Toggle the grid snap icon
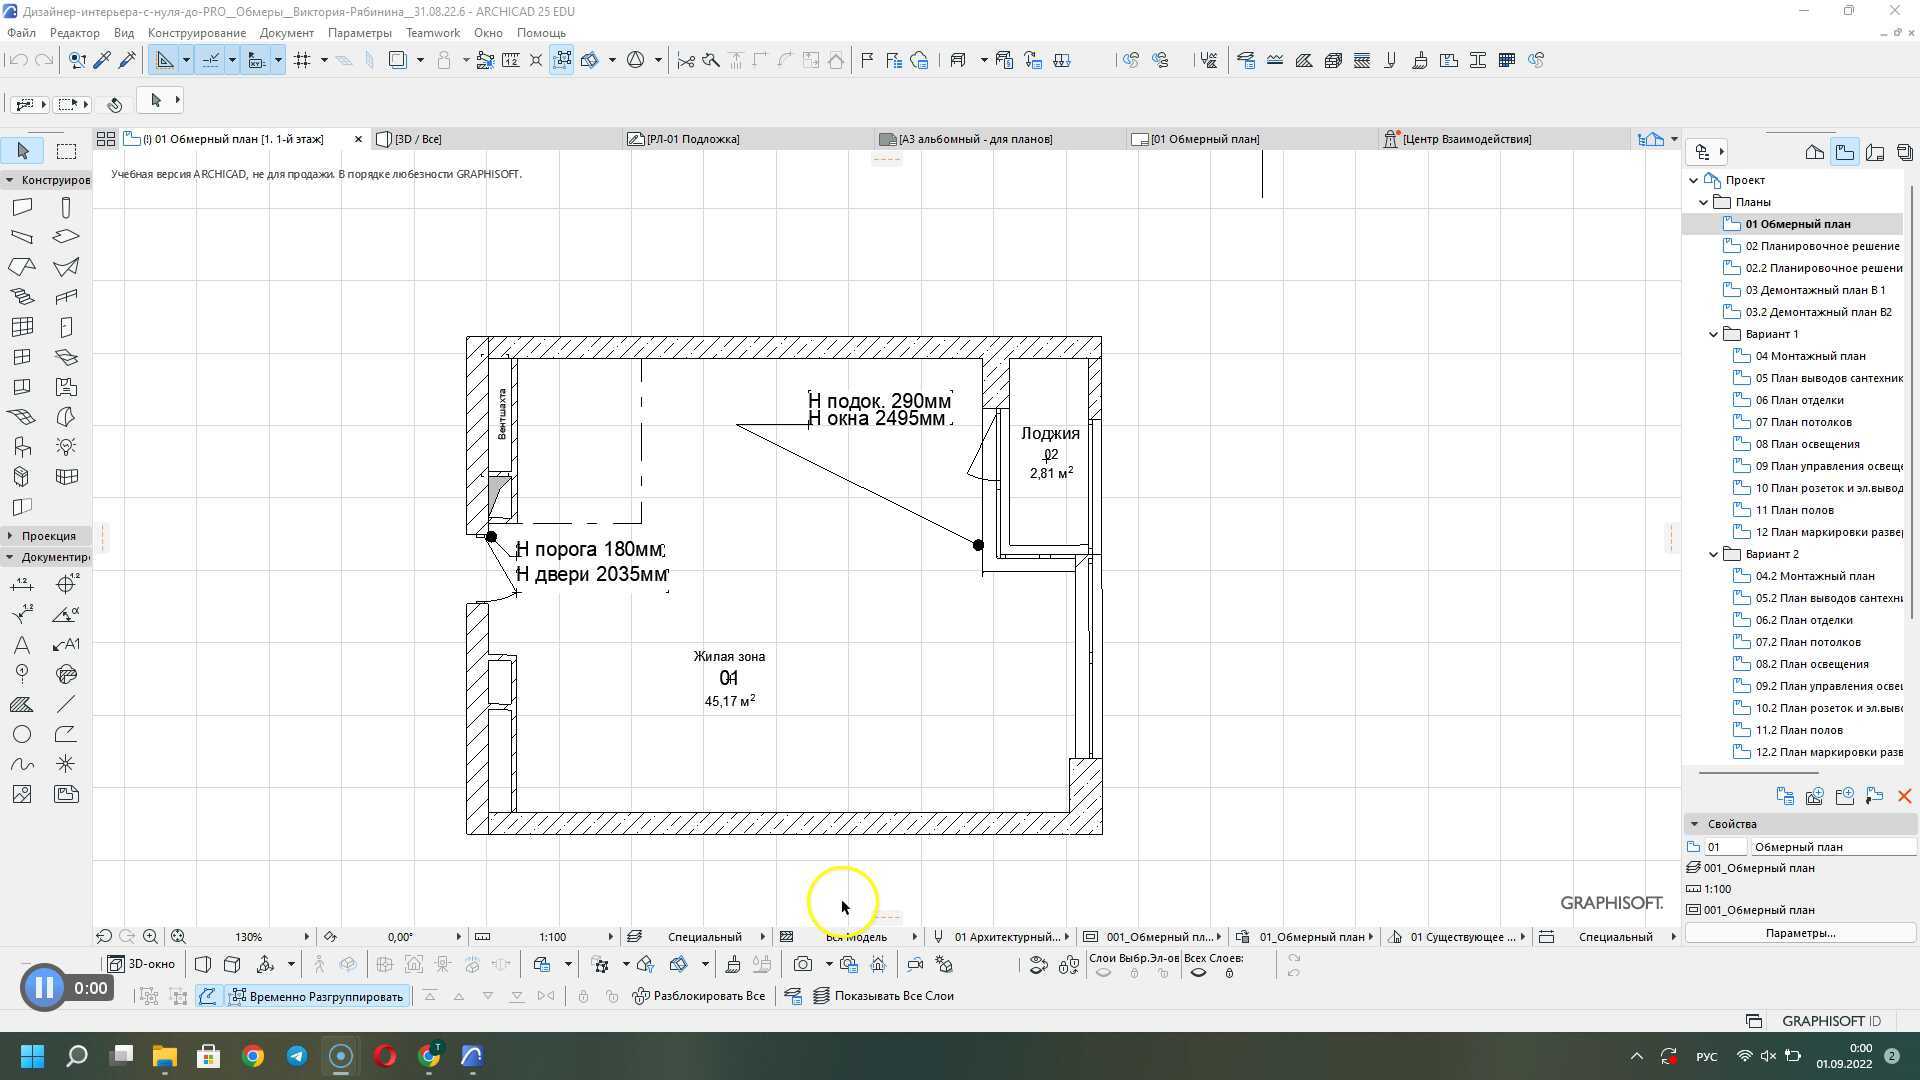 302,60
